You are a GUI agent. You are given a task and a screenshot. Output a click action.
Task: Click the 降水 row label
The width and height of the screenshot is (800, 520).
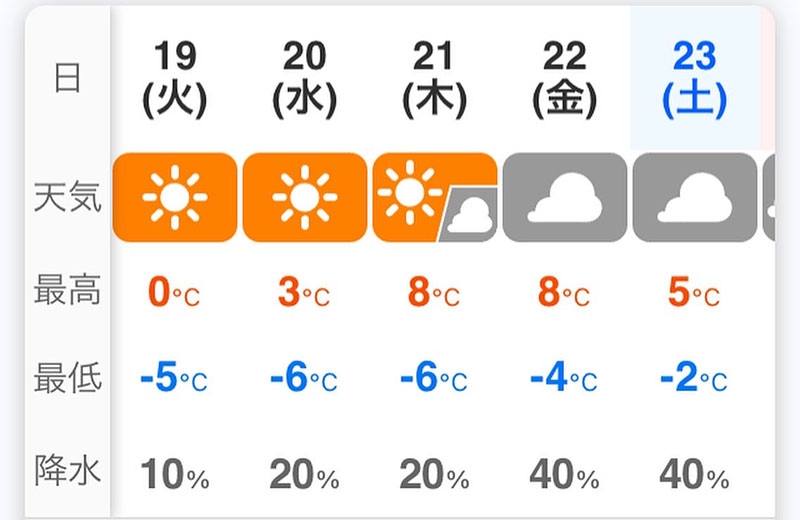[67, 470]
